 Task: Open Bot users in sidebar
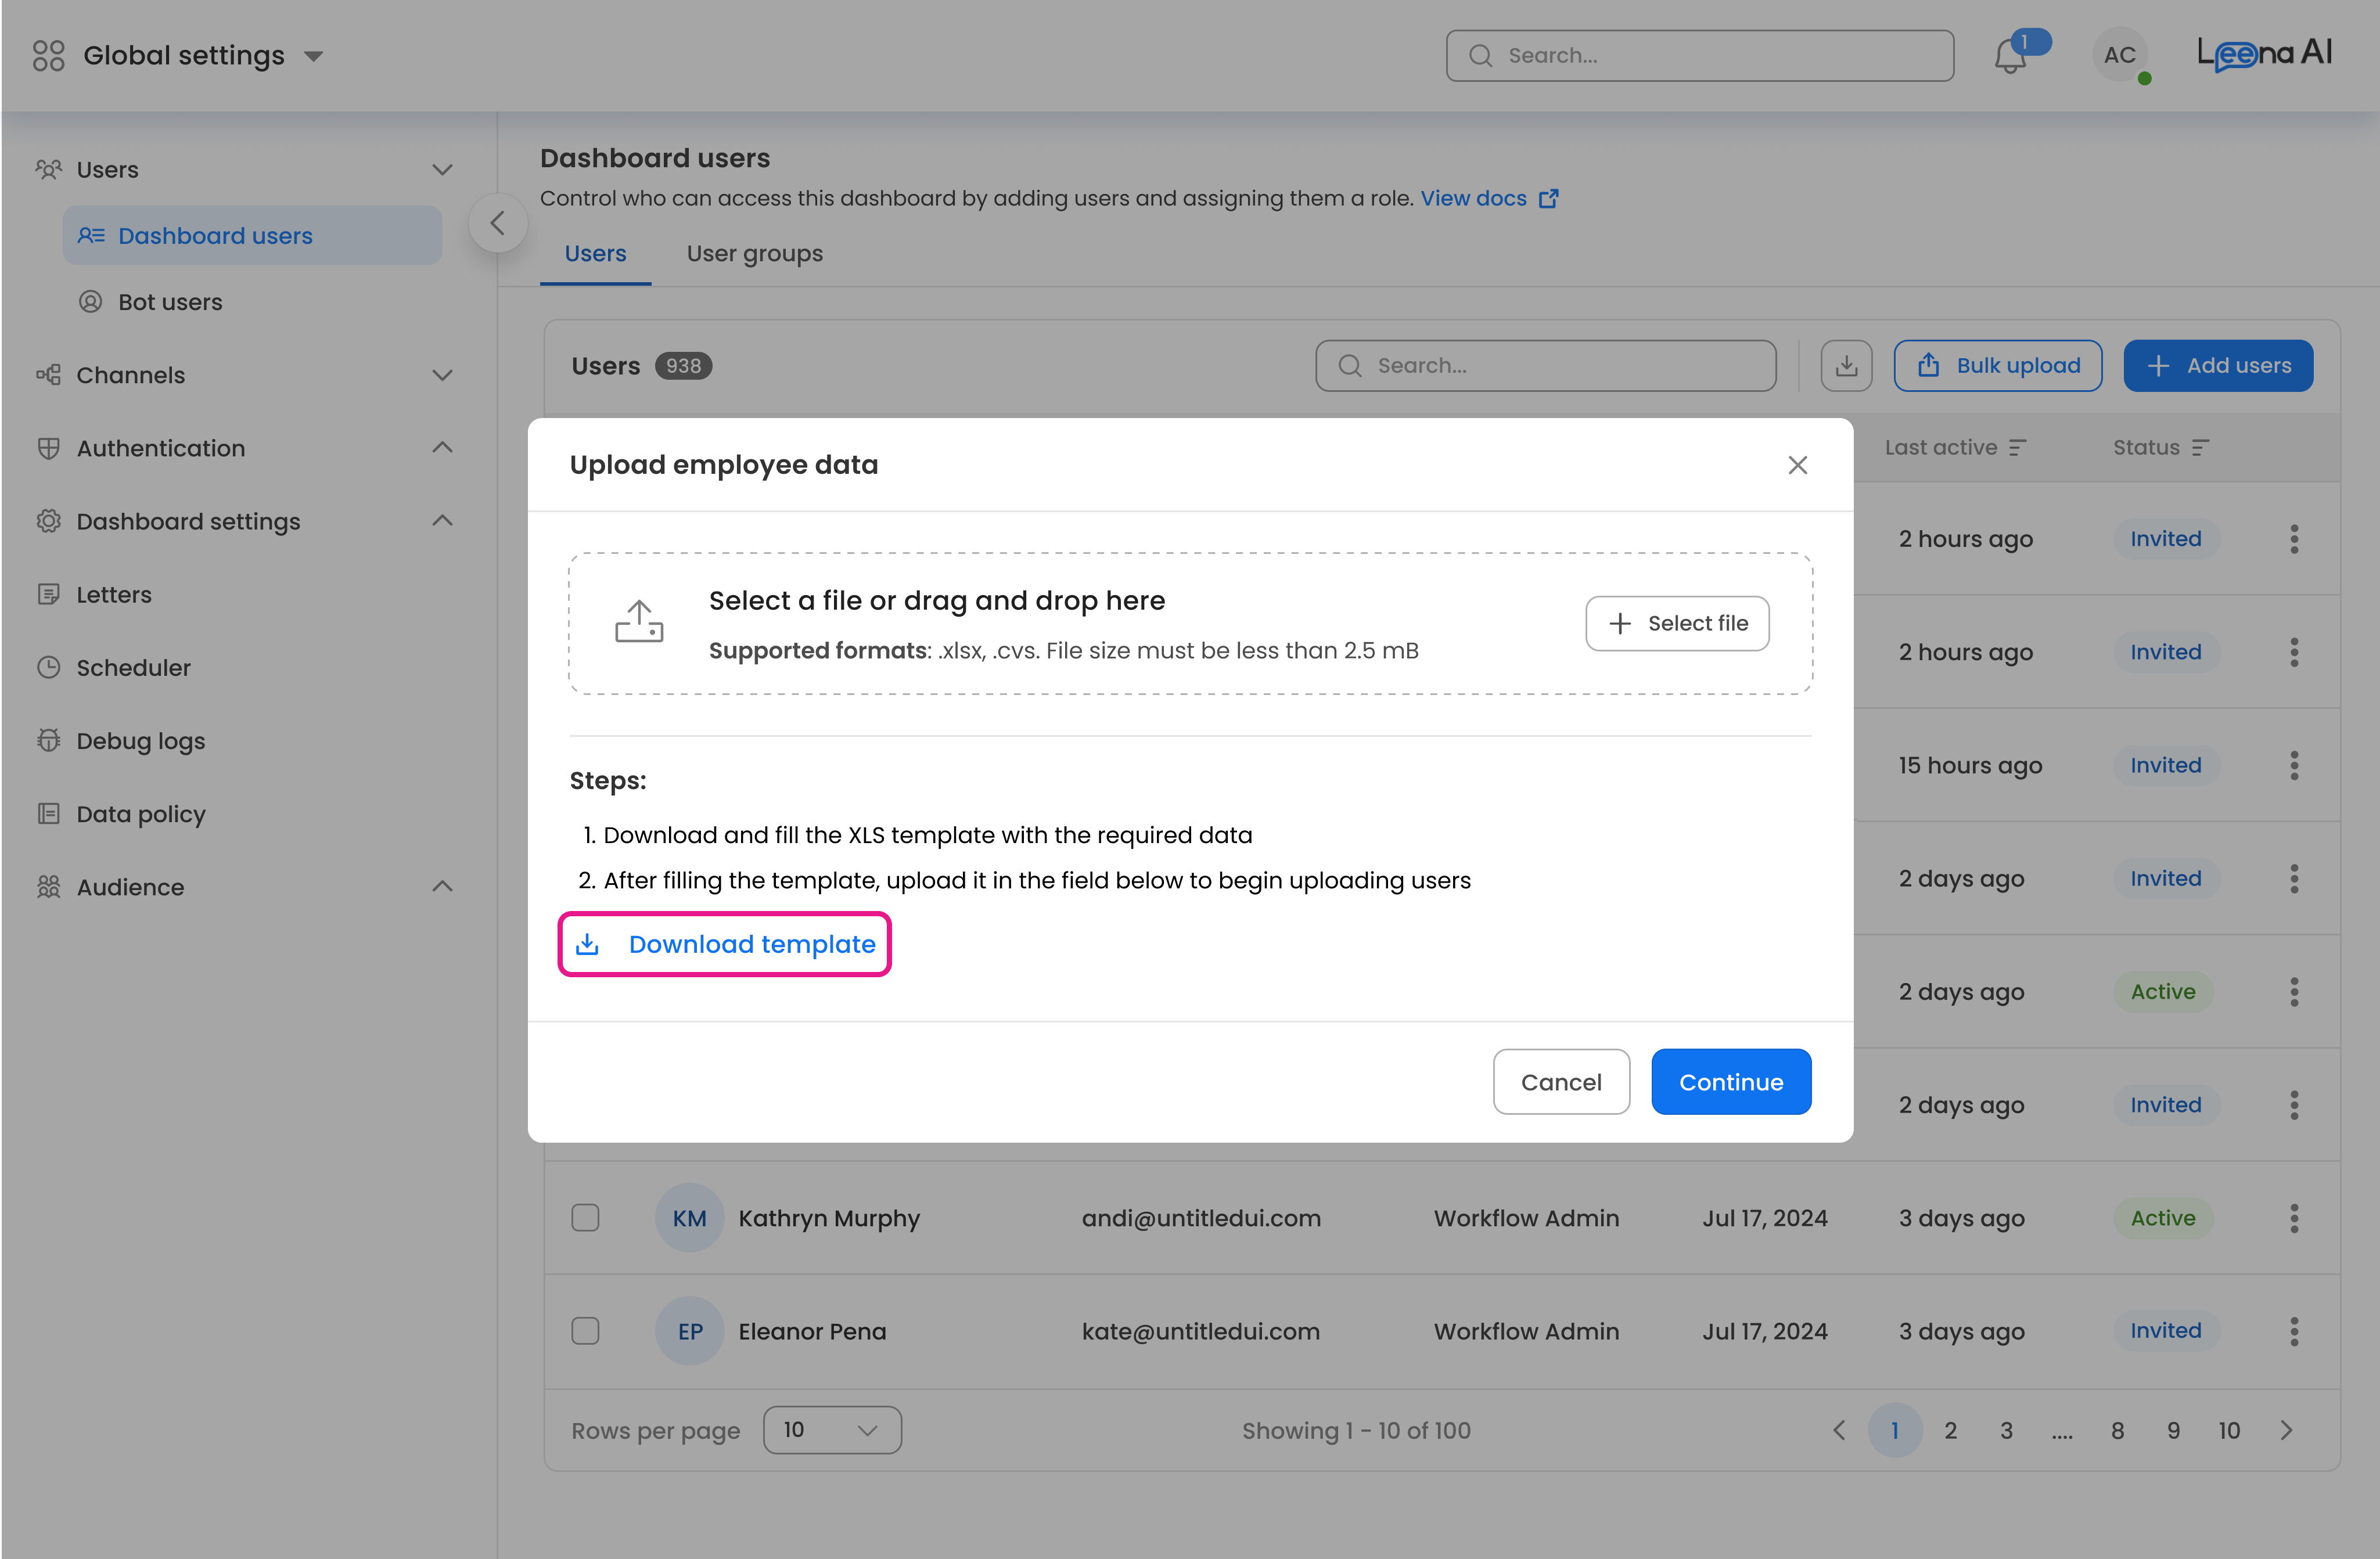(x=170, y=302)
